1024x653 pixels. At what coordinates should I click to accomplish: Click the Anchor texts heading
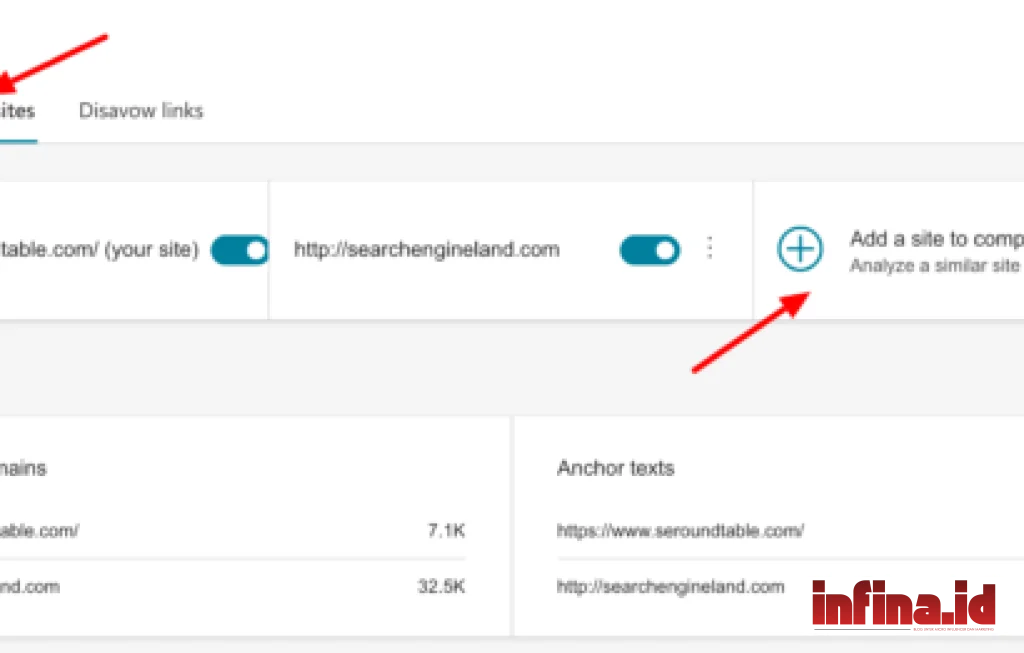[615, 468]
